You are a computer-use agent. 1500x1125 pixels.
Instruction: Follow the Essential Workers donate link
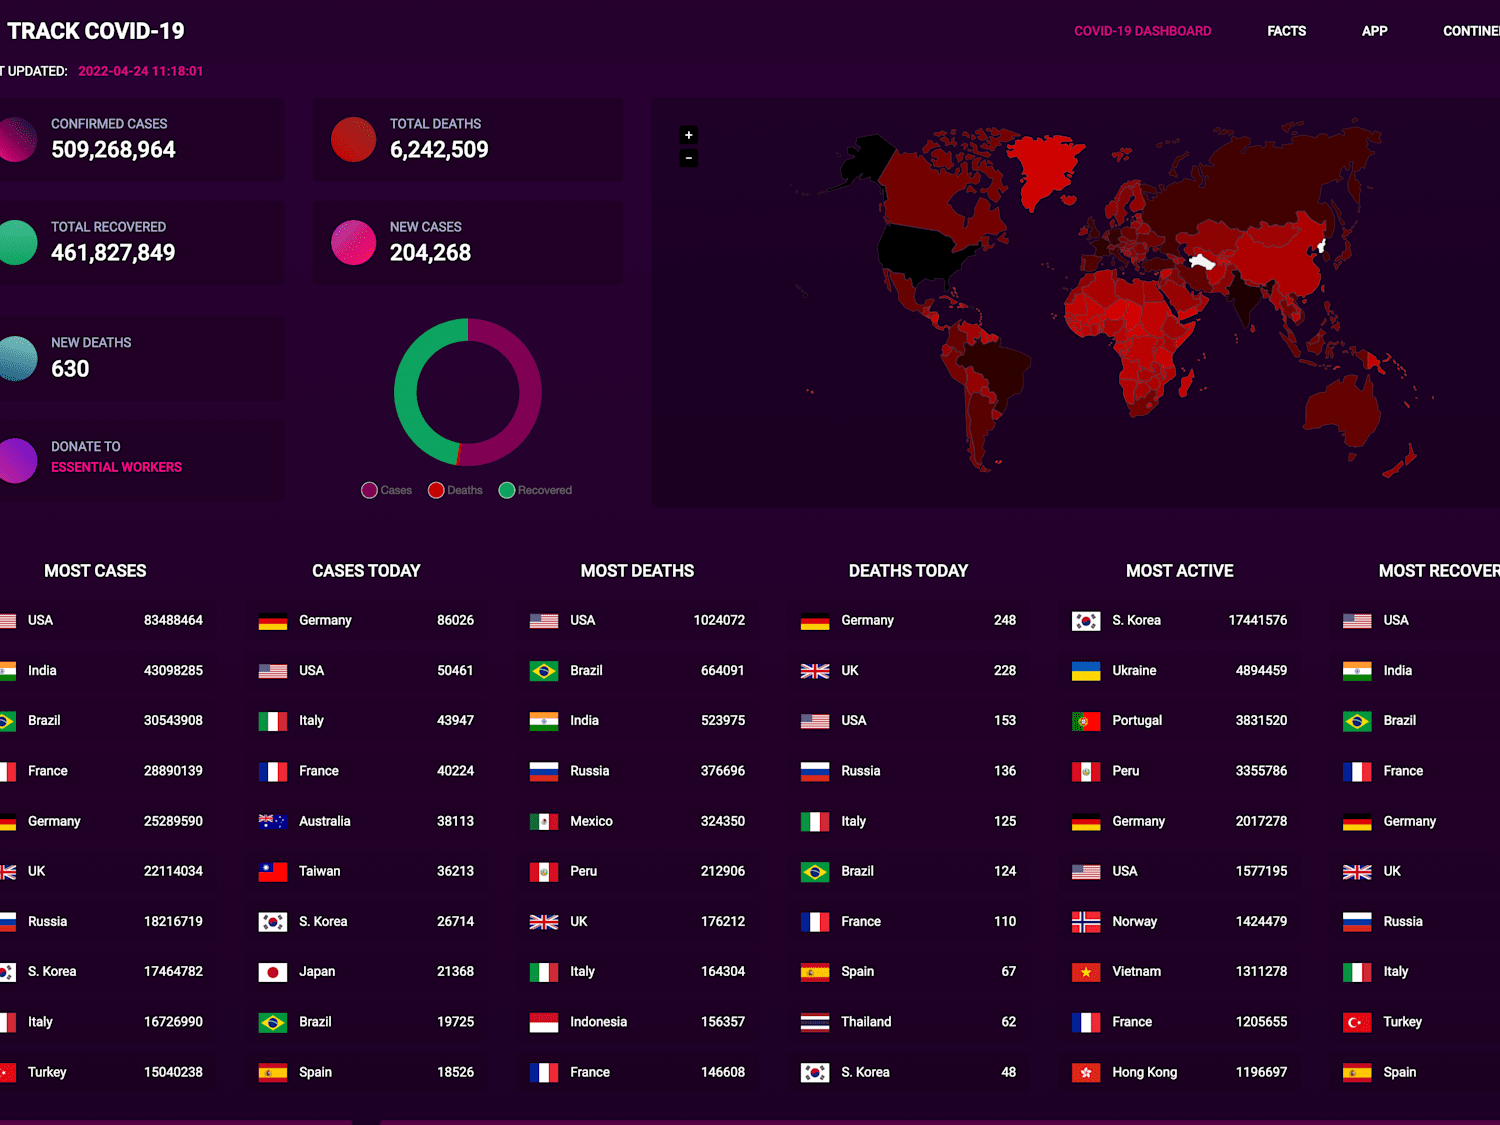click(116, 467)
